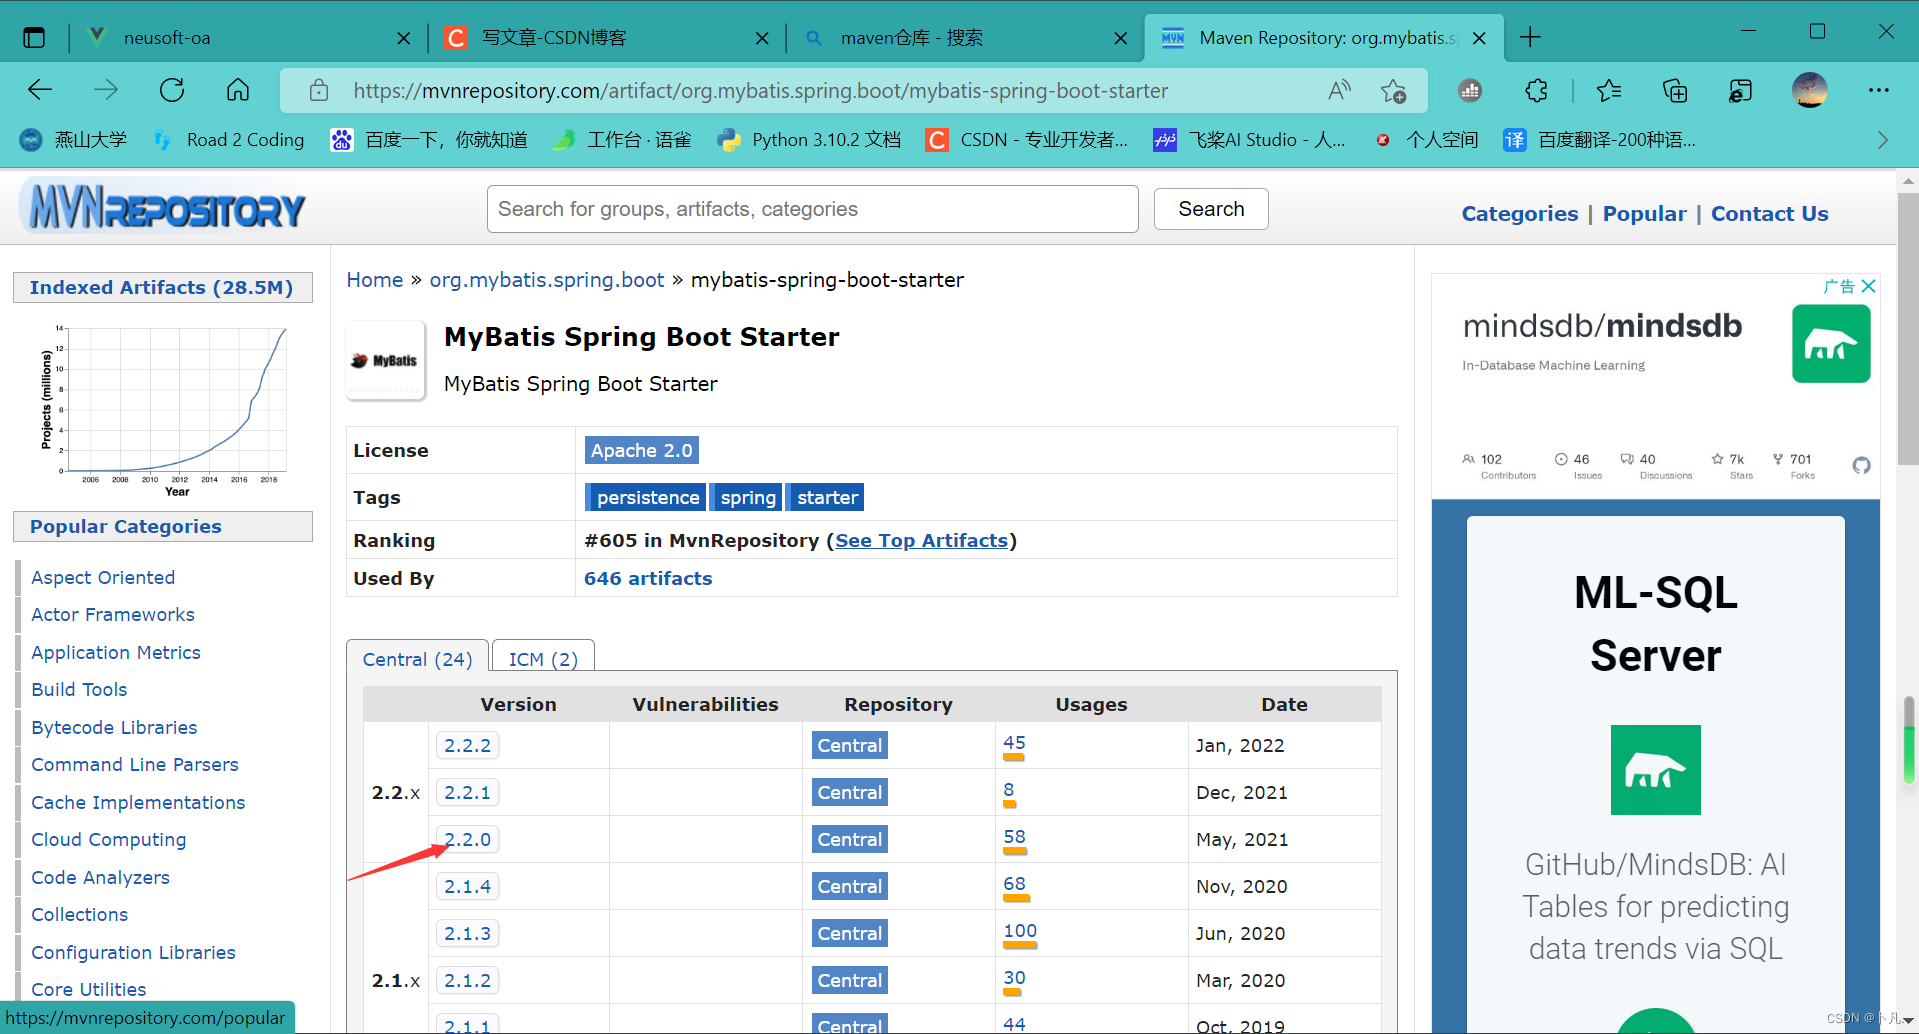
Task: Open the Road 2 Coding bookmark
Action: [229, 140]
